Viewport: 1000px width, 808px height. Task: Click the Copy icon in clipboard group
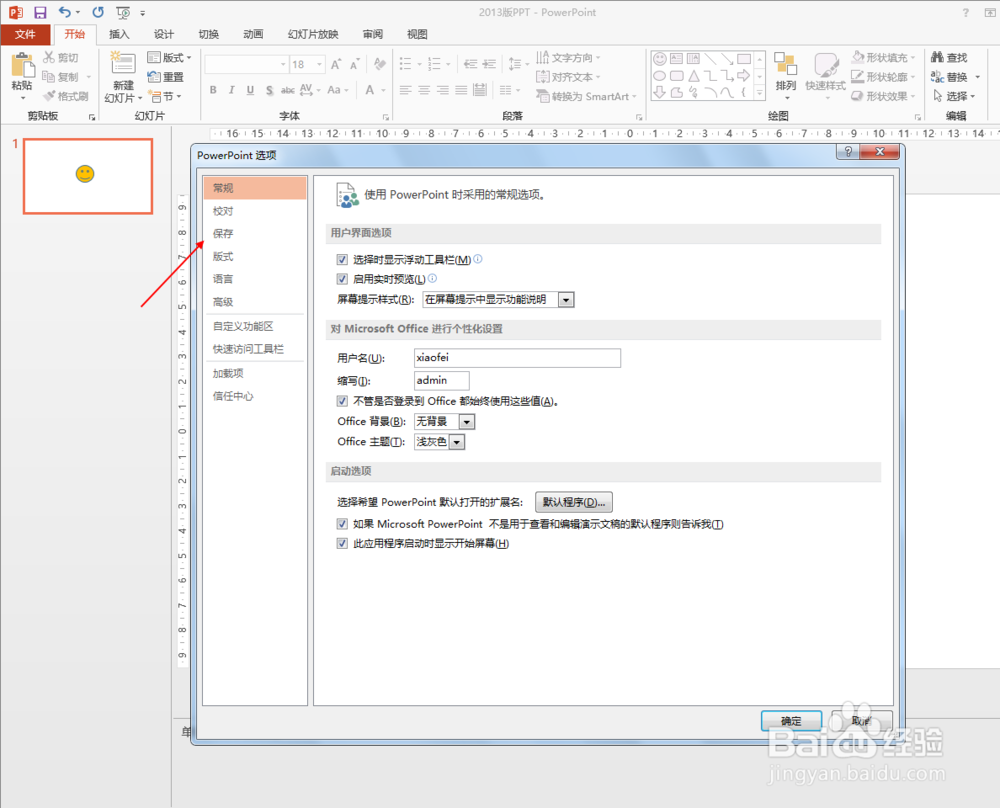[48, 77]
